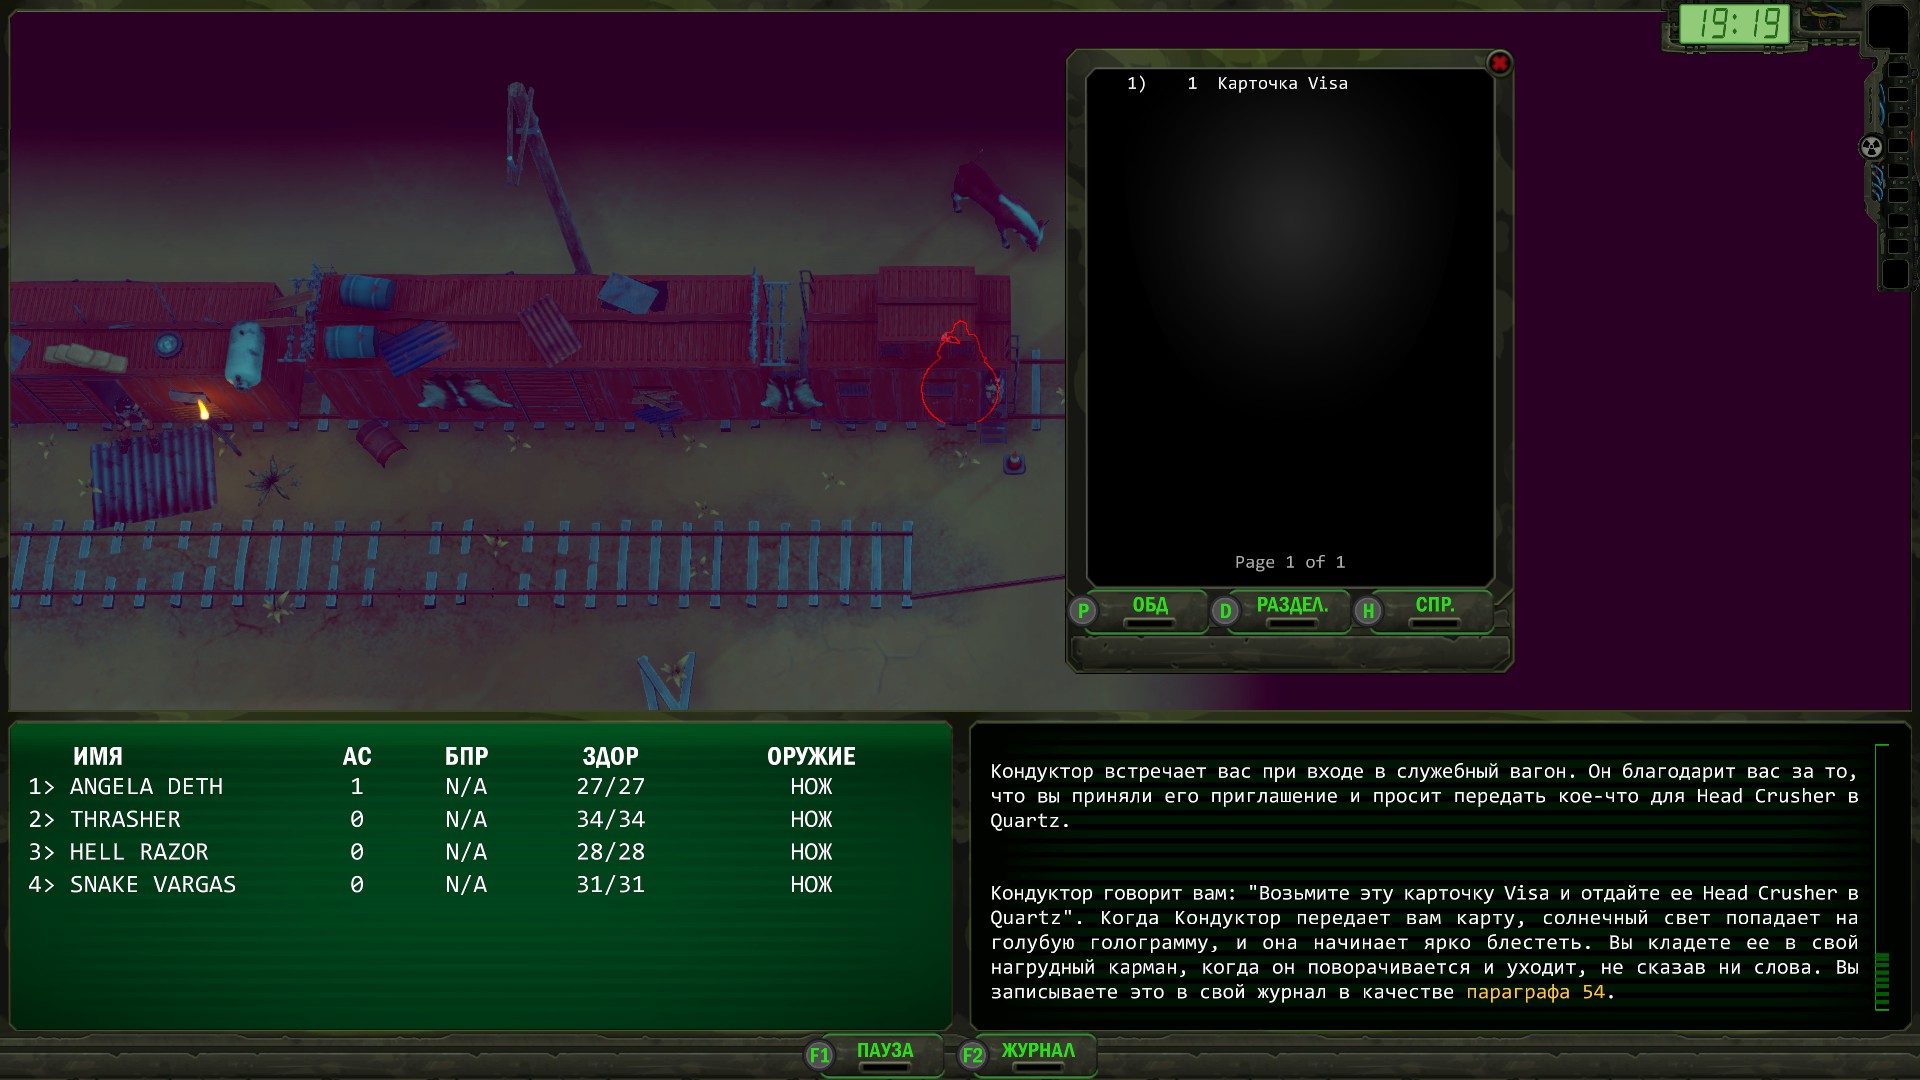The width and height of the screenshot is (1920, 1080).
Task: Click the параграфа 54 link
Action: click(x=1534, y=992)
